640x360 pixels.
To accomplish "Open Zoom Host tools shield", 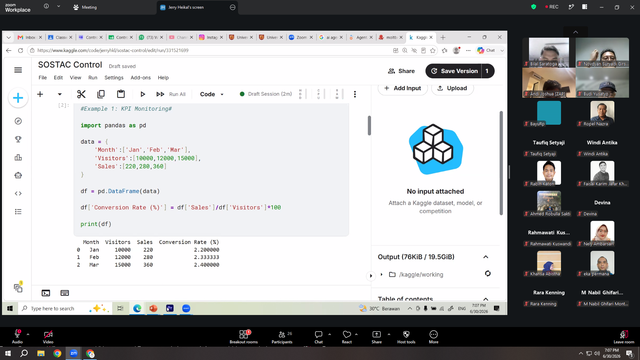I will point(406,336).
